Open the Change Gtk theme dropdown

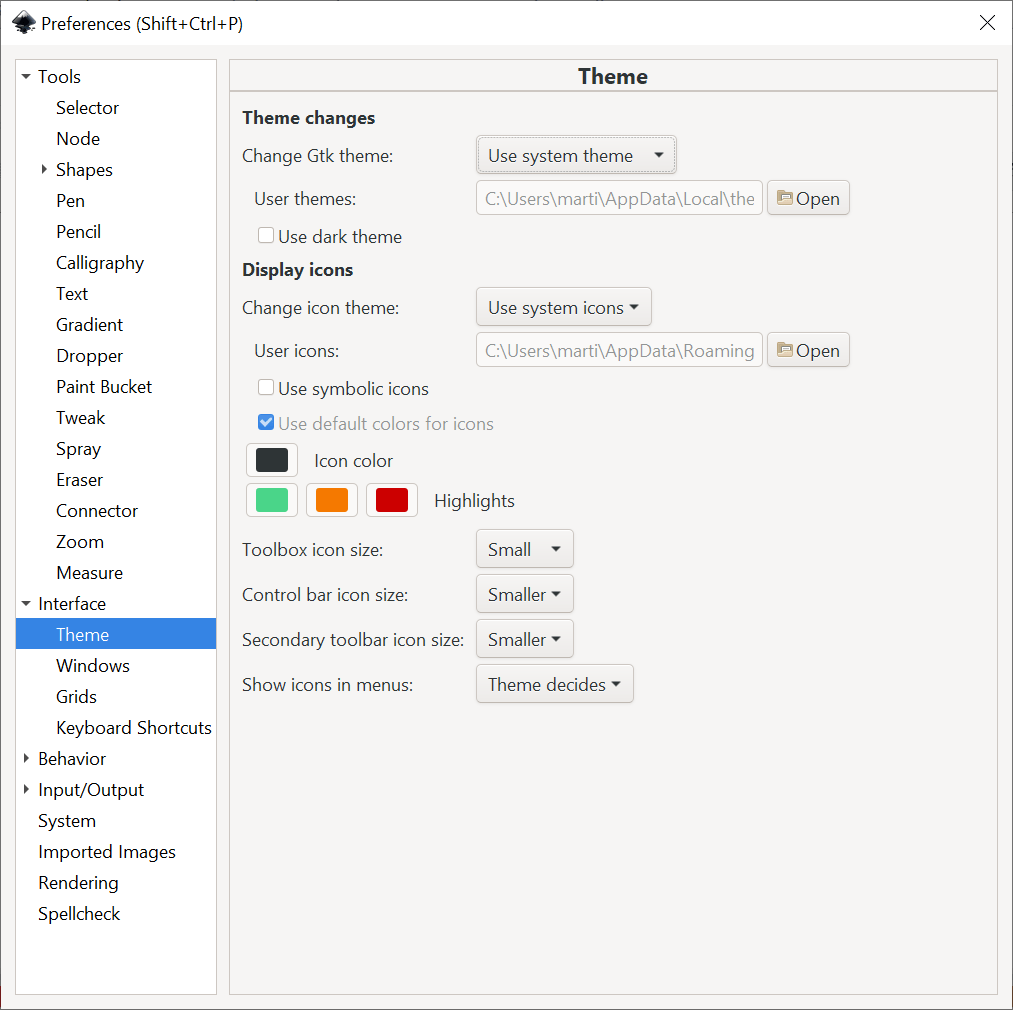(576, 156)
